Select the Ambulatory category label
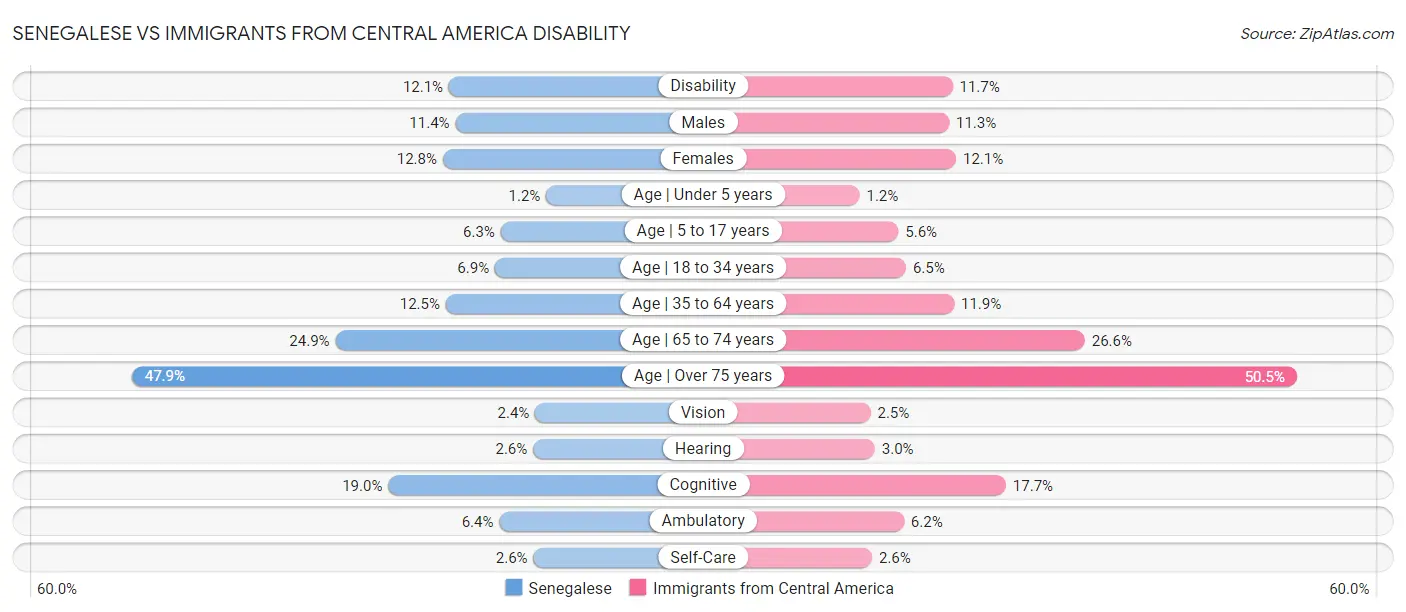This screenshot has height=612, width=1406. click(x=703, y=521)
